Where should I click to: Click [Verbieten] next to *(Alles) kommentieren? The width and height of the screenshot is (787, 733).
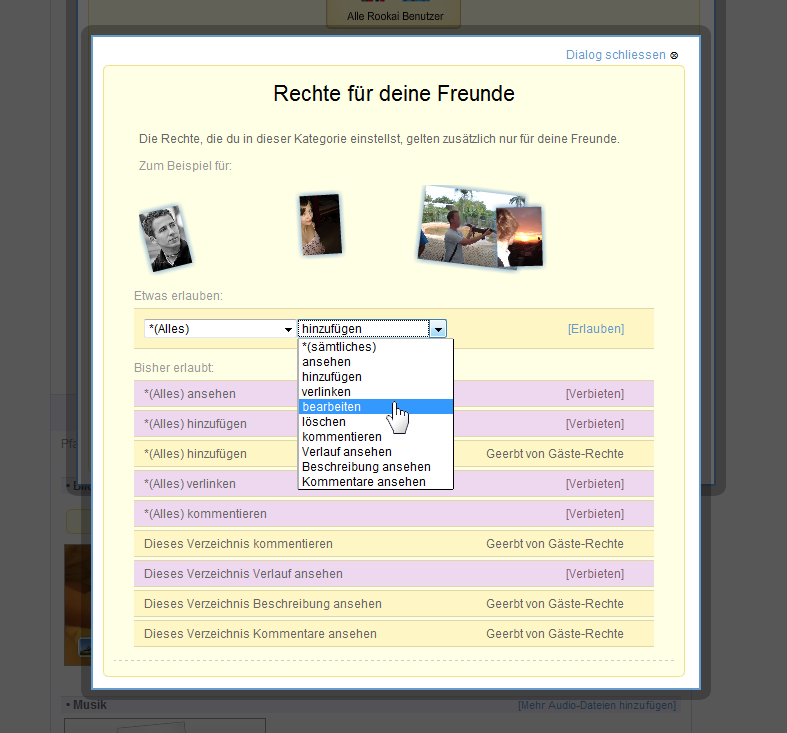[x=594, y=514]
